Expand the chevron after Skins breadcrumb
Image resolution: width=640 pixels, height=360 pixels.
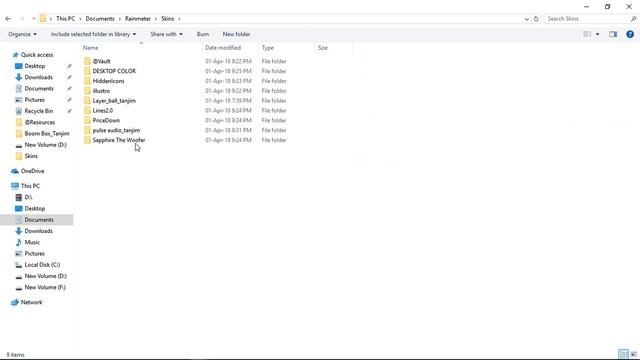(179, 19)
